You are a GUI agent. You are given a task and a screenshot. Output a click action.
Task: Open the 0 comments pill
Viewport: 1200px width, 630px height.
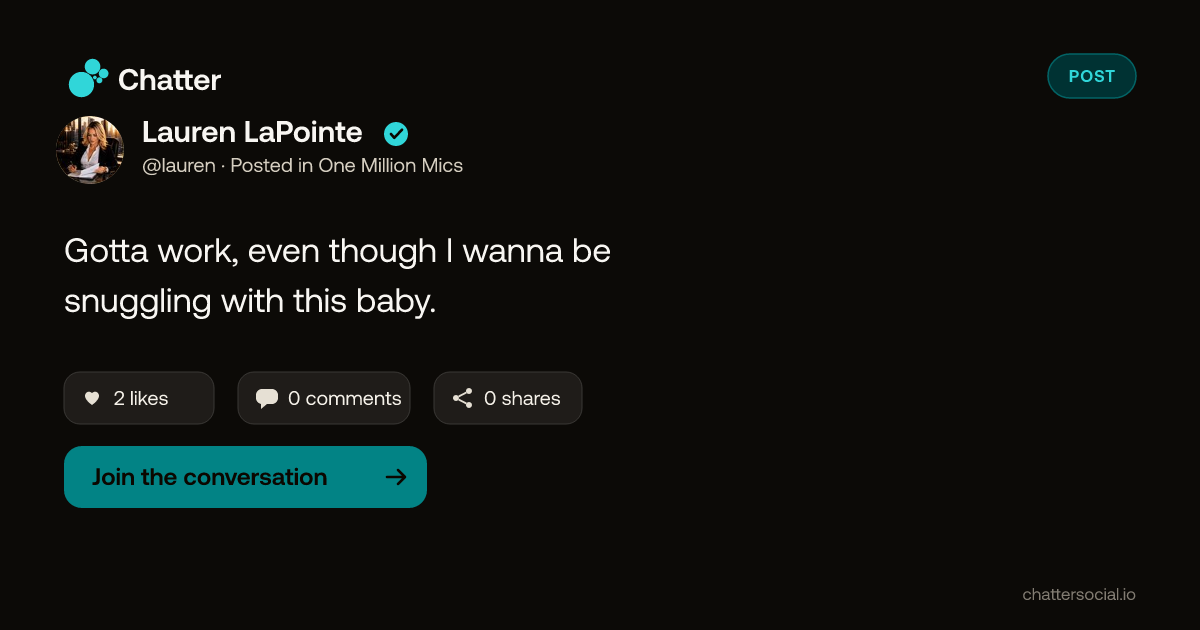click(x=324, y=398)
